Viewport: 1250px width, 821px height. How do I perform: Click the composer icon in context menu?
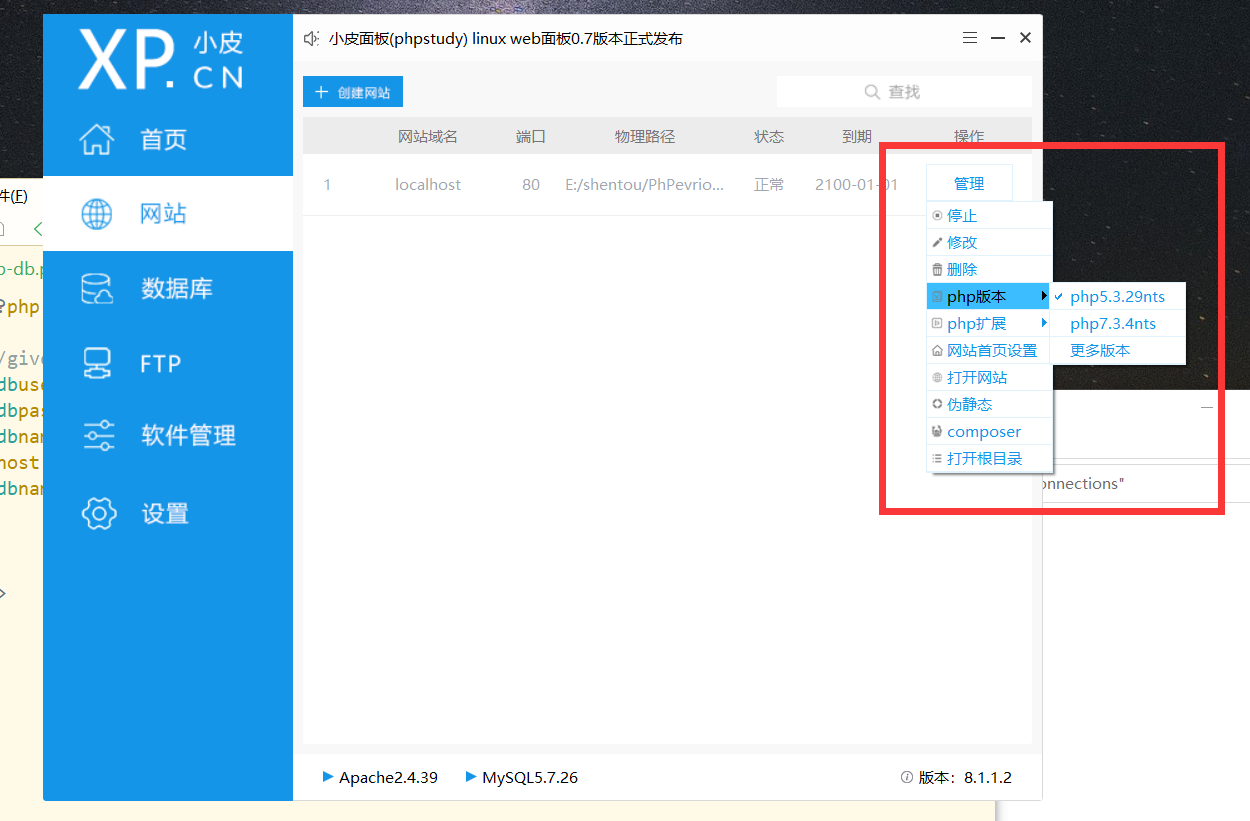pyautogui.click(x=937, y=432)
